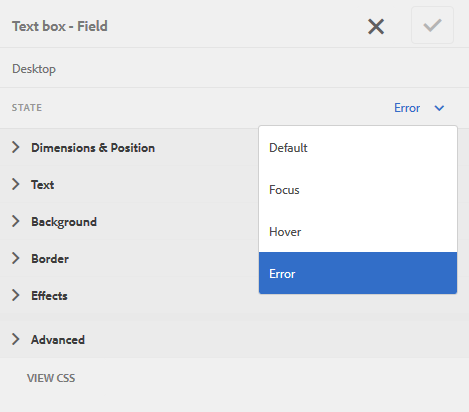Open the State dropdown showing Error
Screen dimensions: 469x412
[419, 108]
